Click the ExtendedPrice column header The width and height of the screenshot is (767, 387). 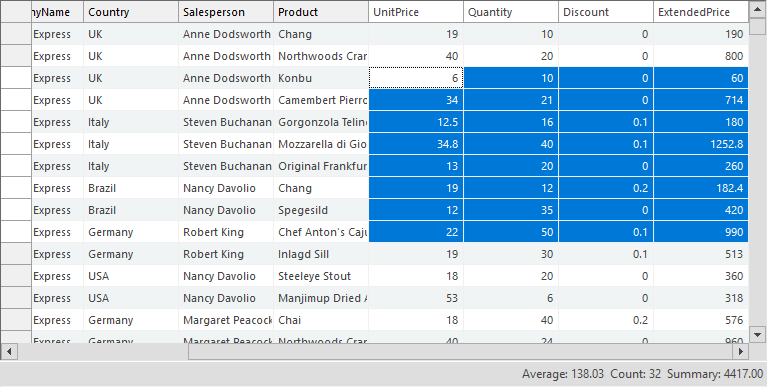[700, 12]
